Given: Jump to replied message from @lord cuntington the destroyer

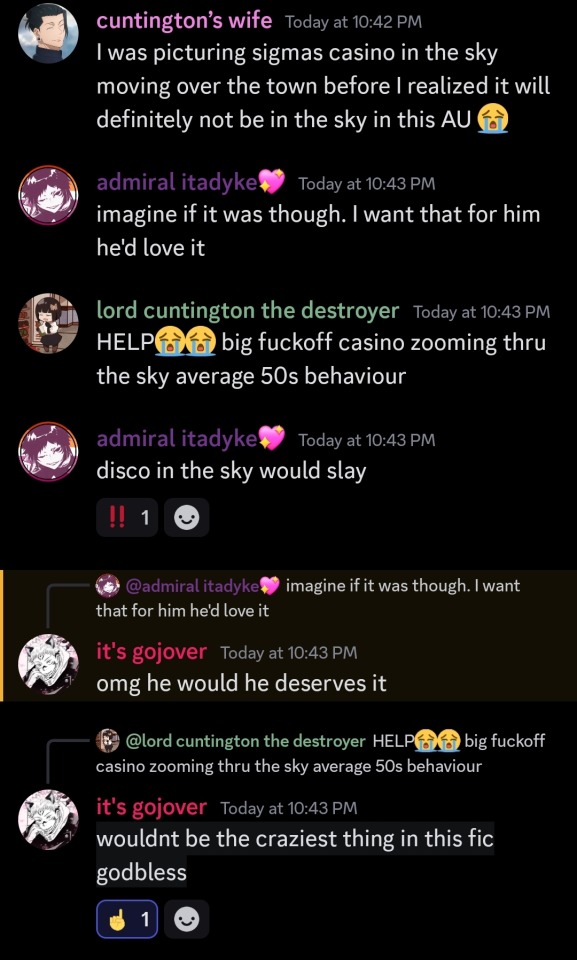Looking at the screenshot, I should click(x=320, y=753).
